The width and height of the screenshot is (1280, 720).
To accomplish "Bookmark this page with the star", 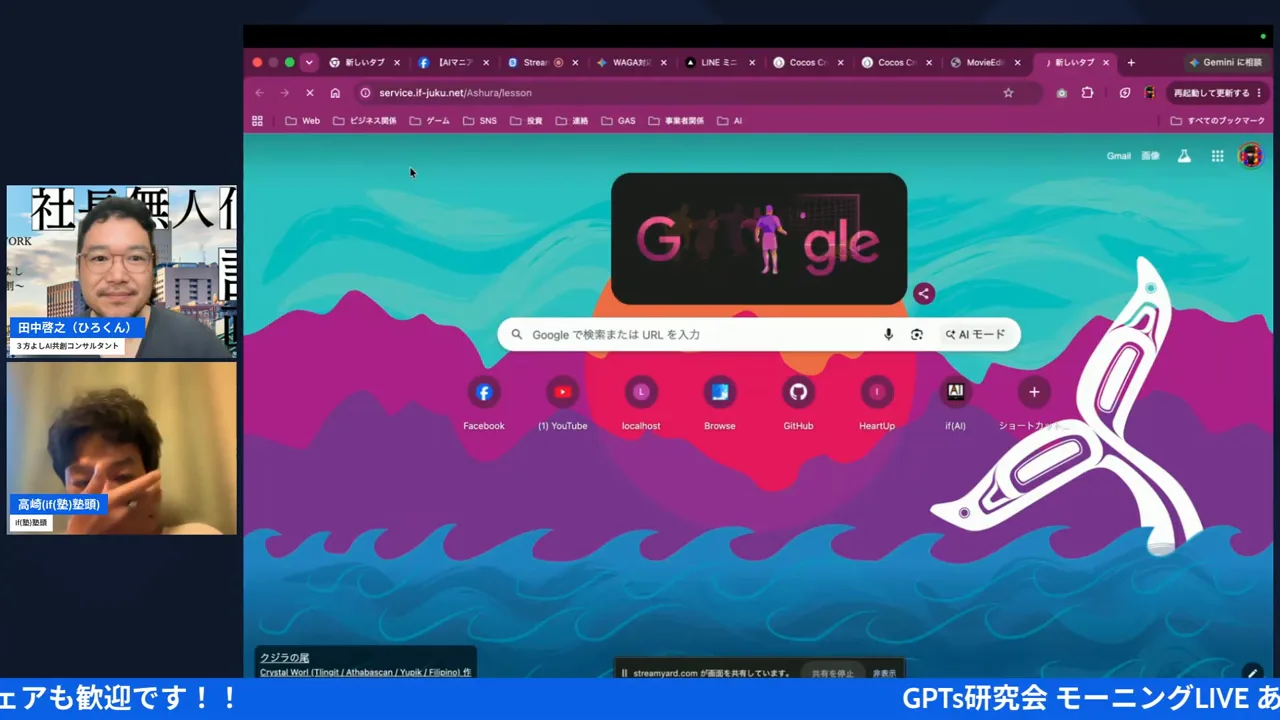I will (x=1008, y=93).
